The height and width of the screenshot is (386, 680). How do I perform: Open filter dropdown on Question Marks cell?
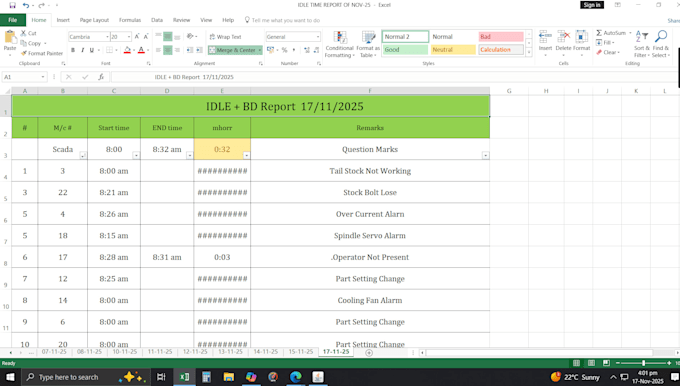(x=485, y=156)
